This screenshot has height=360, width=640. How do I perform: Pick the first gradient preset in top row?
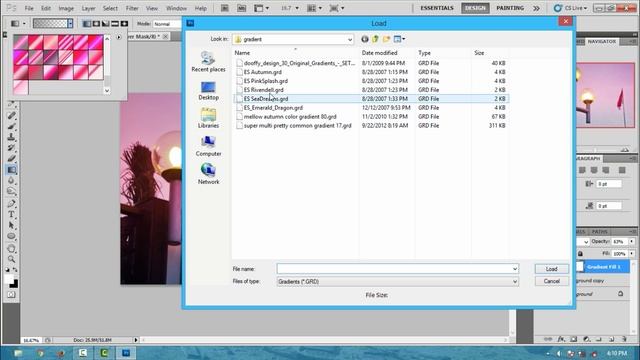(21, 42)
